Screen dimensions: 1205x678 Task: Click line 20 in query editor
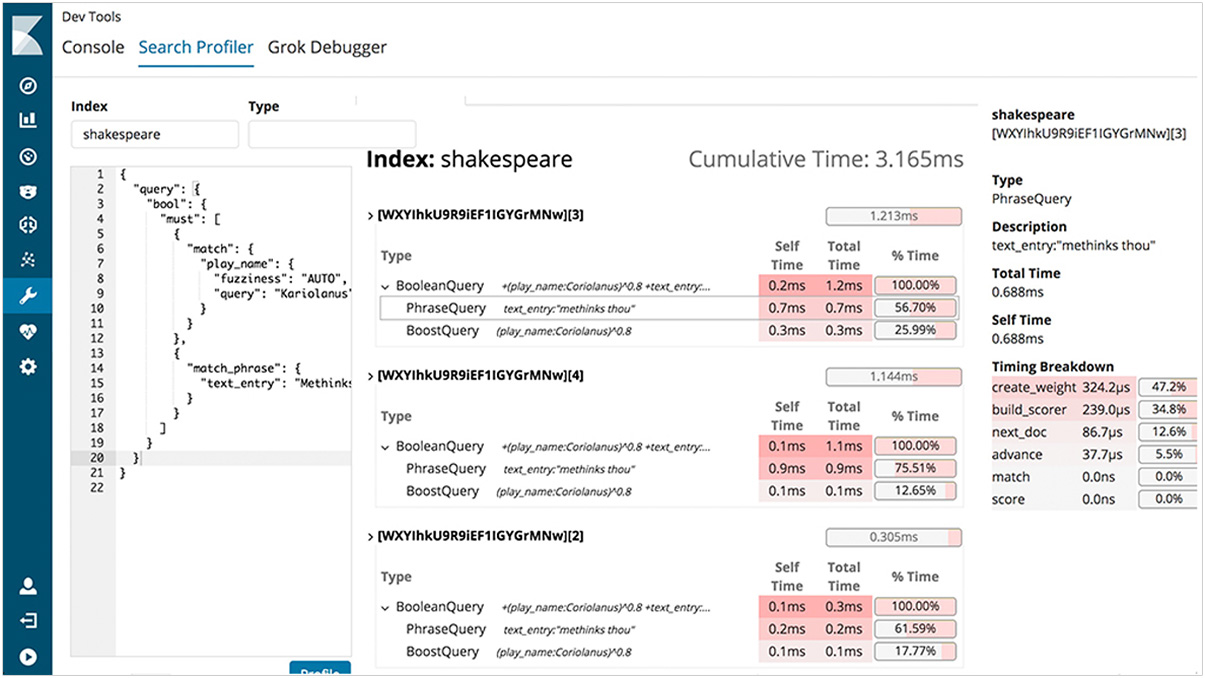pyautogui.click(x=232, y=458)
